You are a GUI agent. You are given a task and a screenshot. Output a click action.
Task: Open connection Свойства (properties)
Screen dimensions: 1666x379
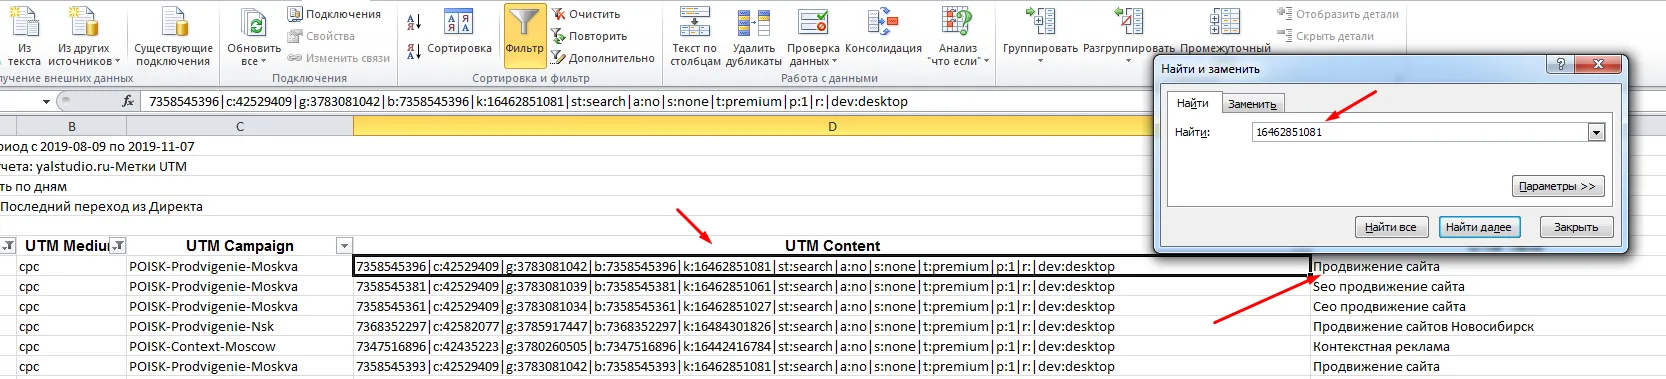pos(320,36)
